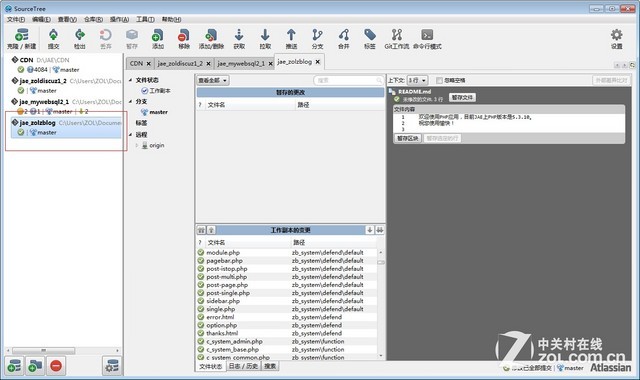Screen dimensions: 640x380
Task: Toggle the 忽略空格 ignore whitespace checkbox
Action: point(439,80)
